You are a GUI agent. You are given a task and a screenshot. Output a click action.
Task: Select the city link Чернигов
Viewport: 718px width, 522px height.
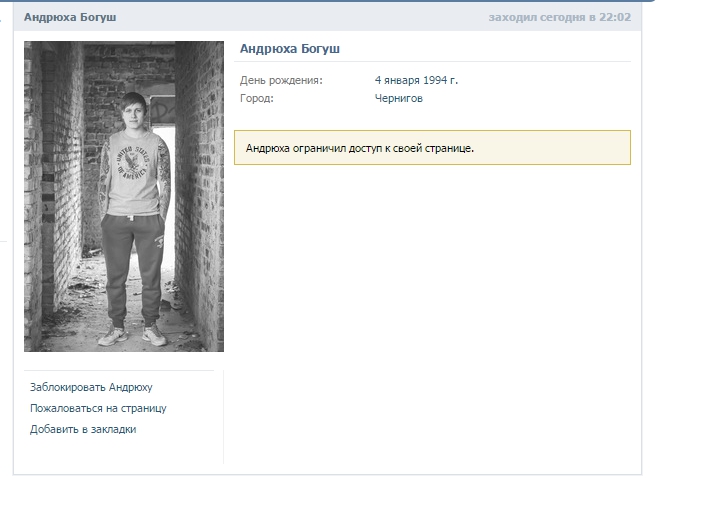point(398,98)
